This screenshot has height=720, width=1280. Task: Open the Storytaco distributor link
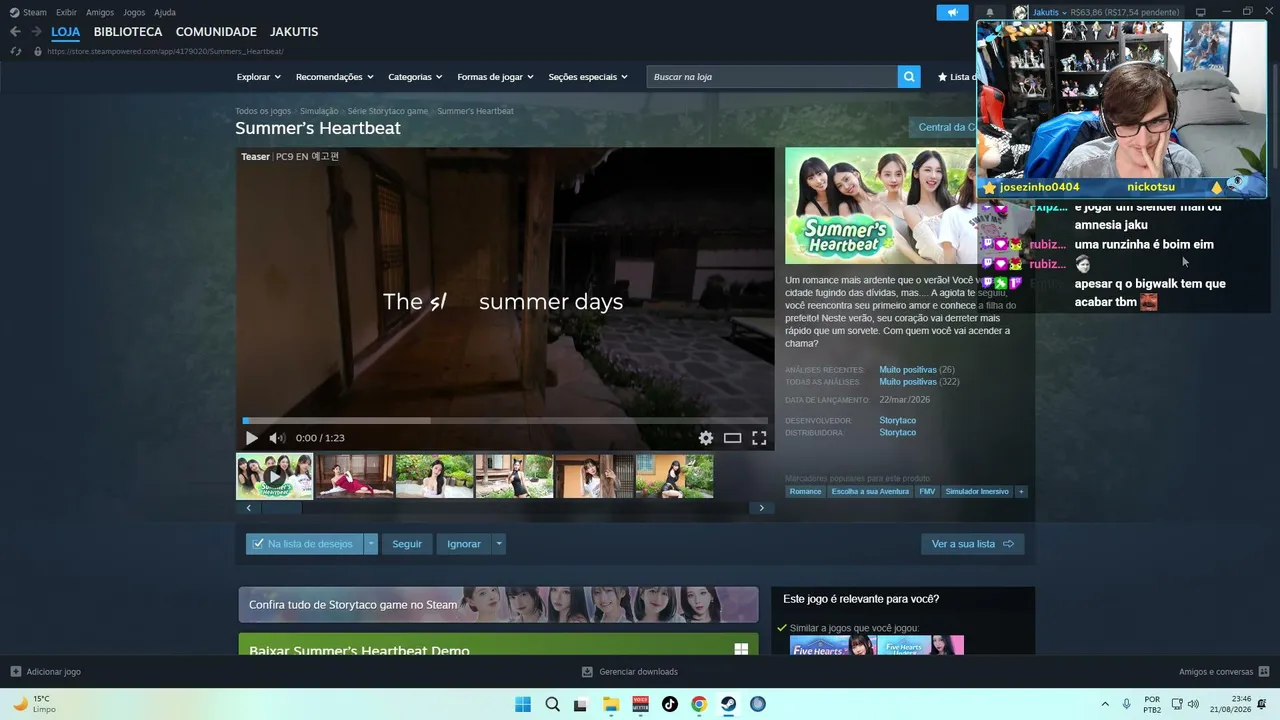click(x=898, y=433)
